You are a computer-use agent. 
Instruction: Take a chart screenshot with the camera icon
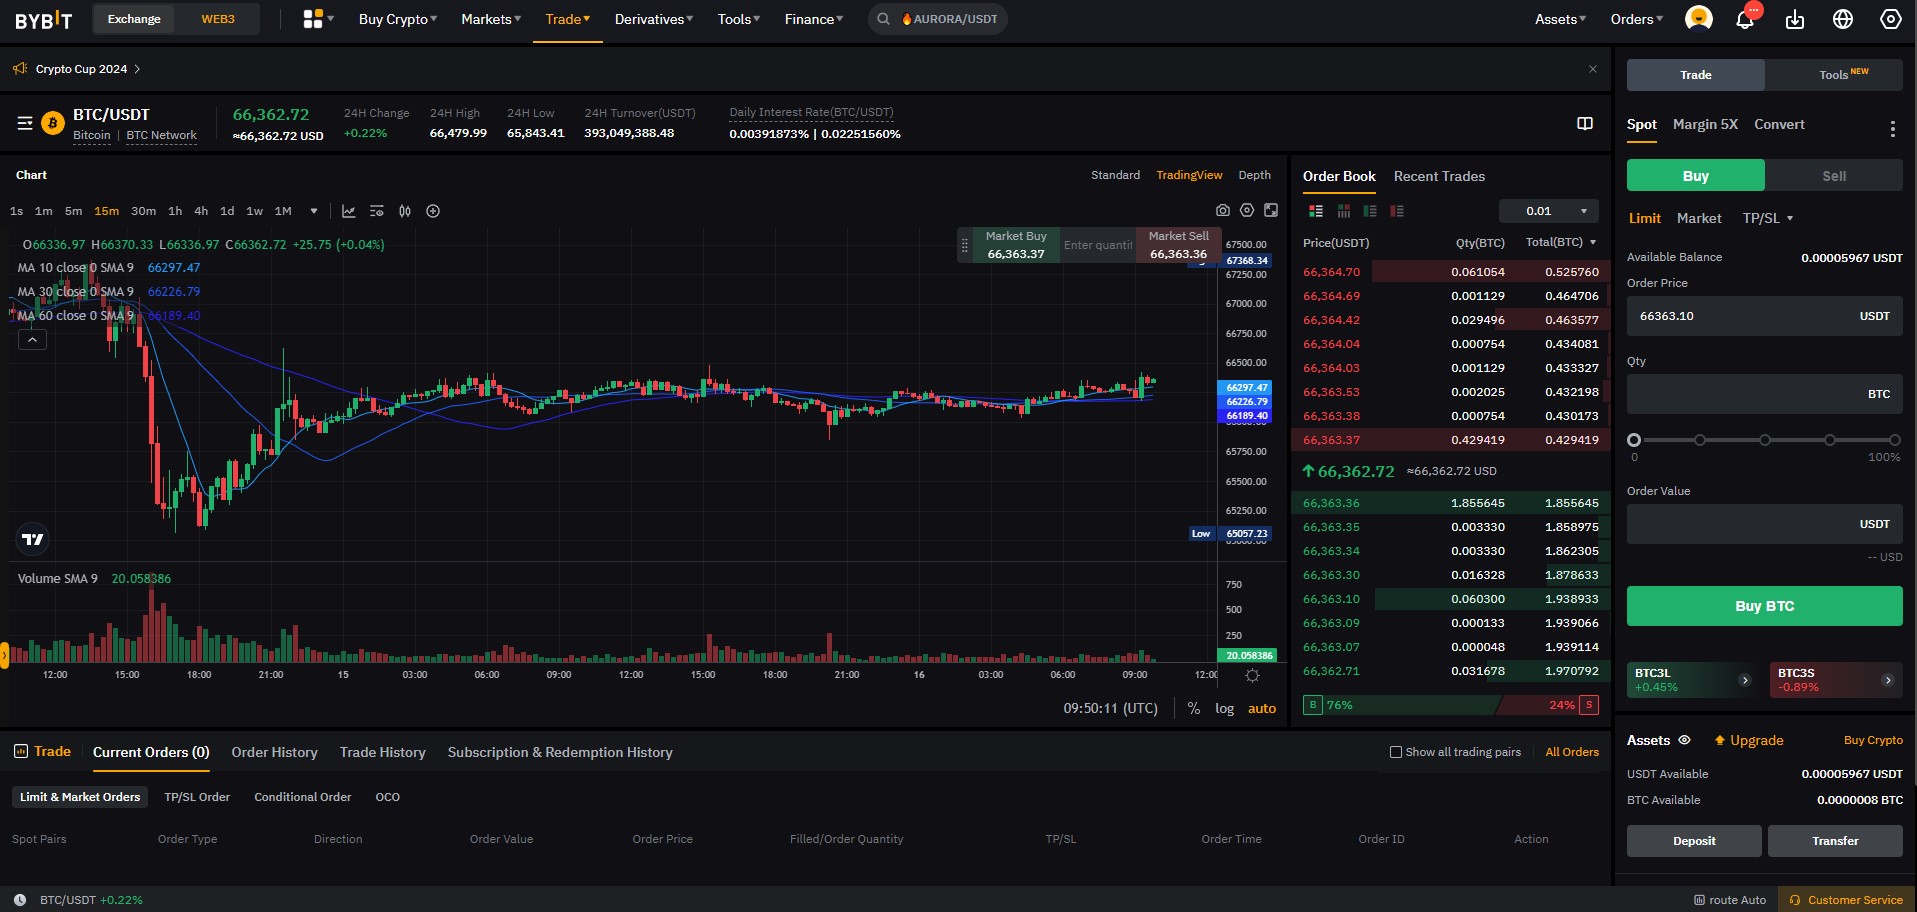pyautogui.click(x=1222, y=210)
